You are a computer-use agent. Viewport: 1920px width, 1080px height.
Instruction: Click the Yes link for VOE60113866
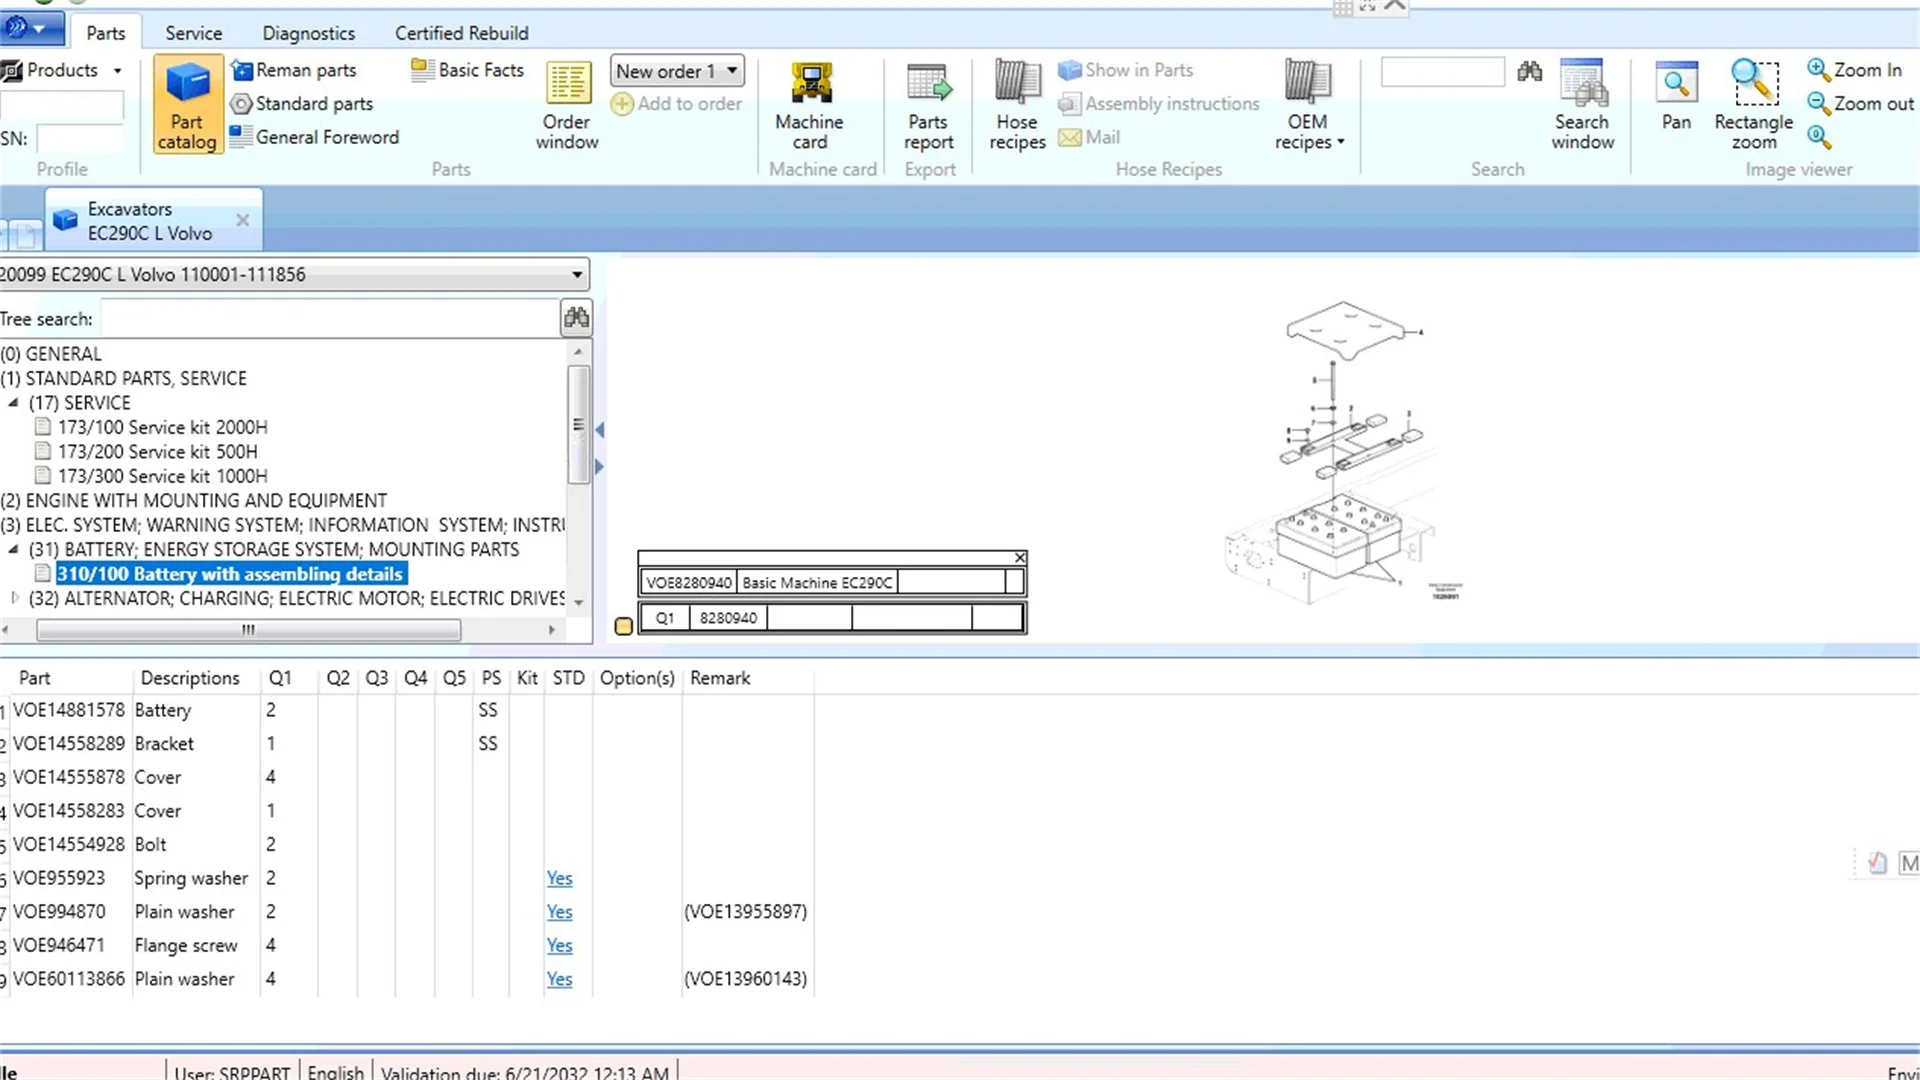click(560, 979)
